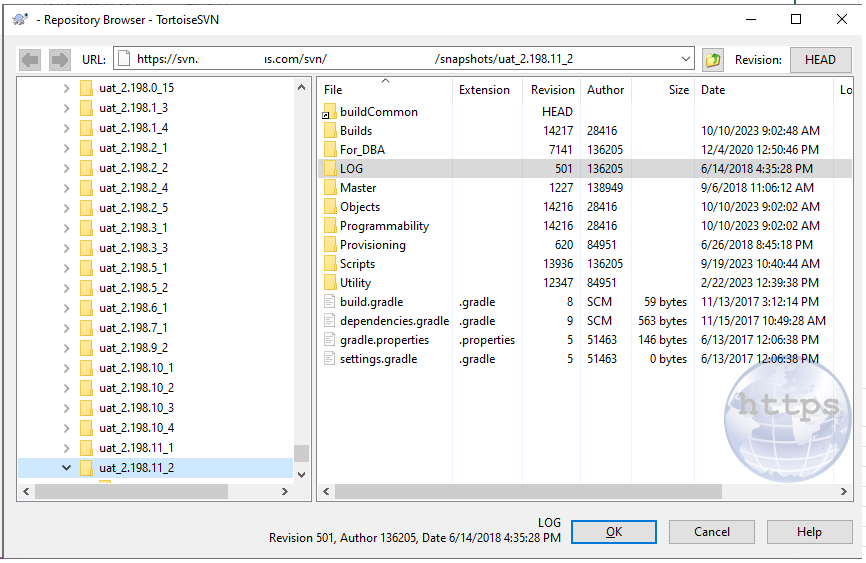Open the URL history dropdown arrow
Image resolution: width=866 pixels, height=563 pixels.
point(685,59)
